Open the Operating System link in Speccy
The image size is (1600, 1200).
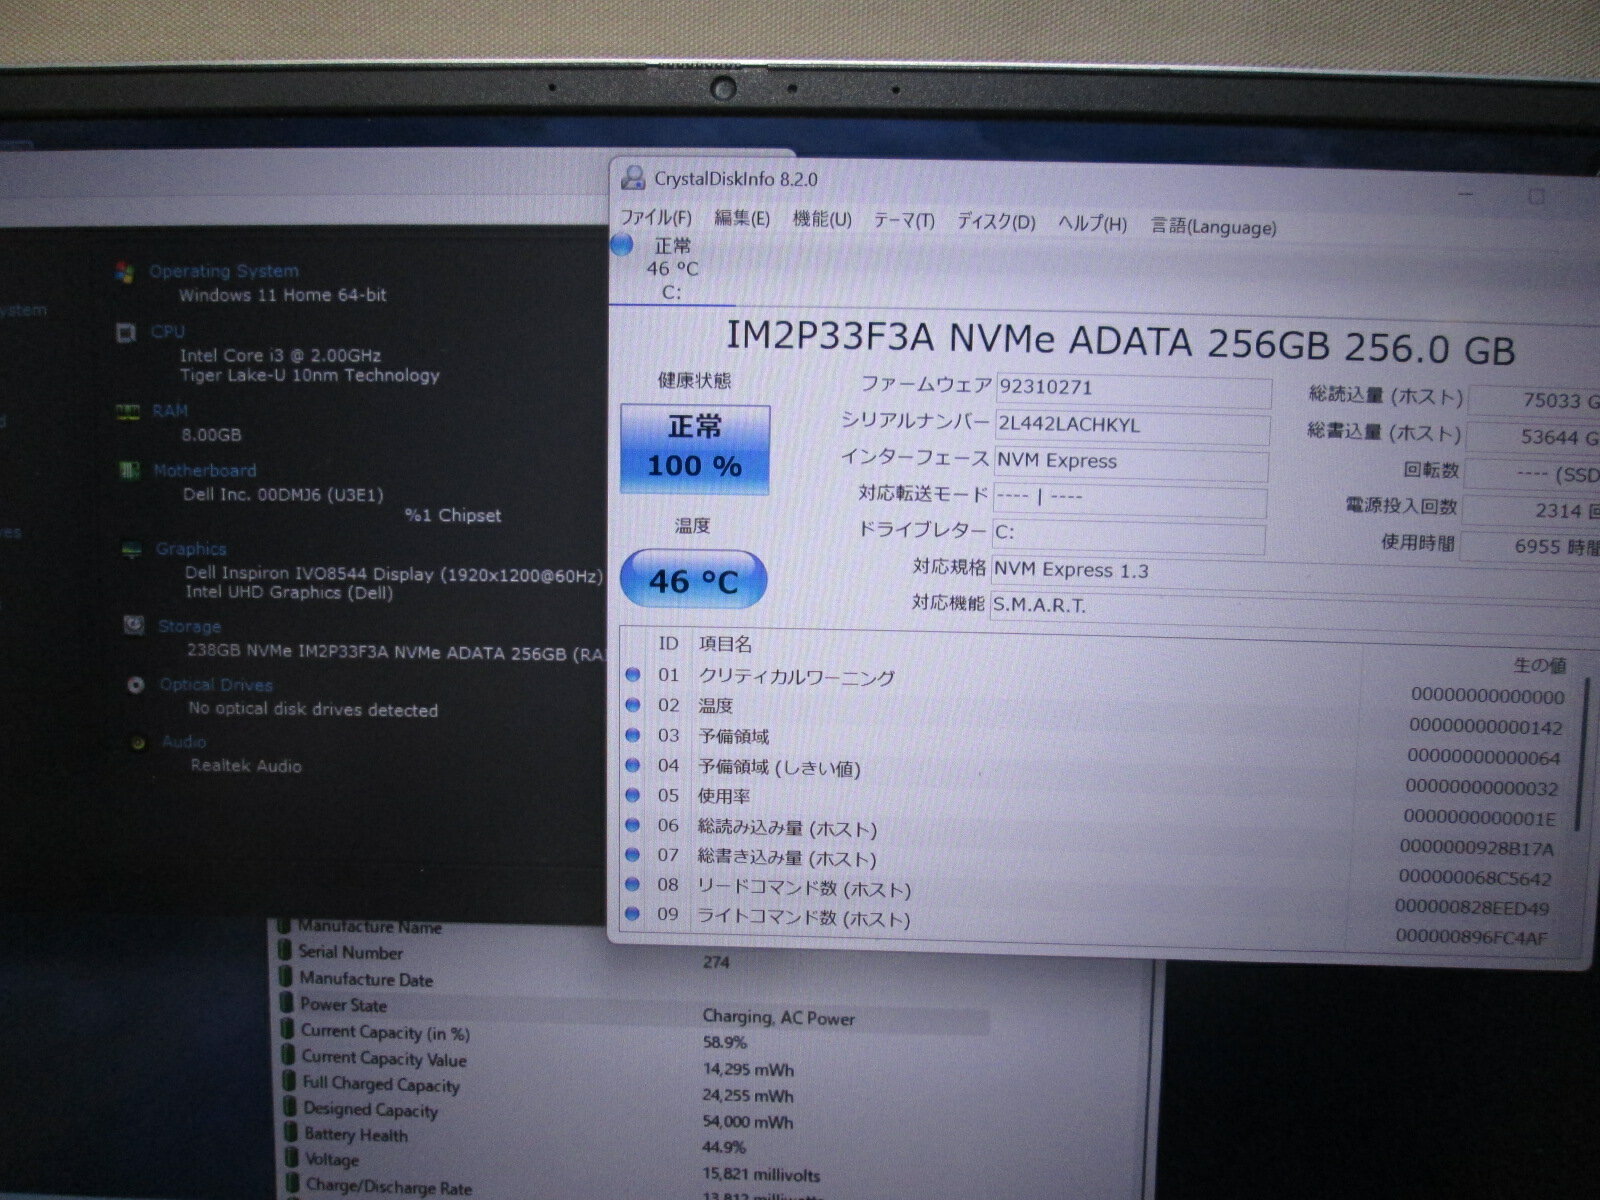pos(224,271)
